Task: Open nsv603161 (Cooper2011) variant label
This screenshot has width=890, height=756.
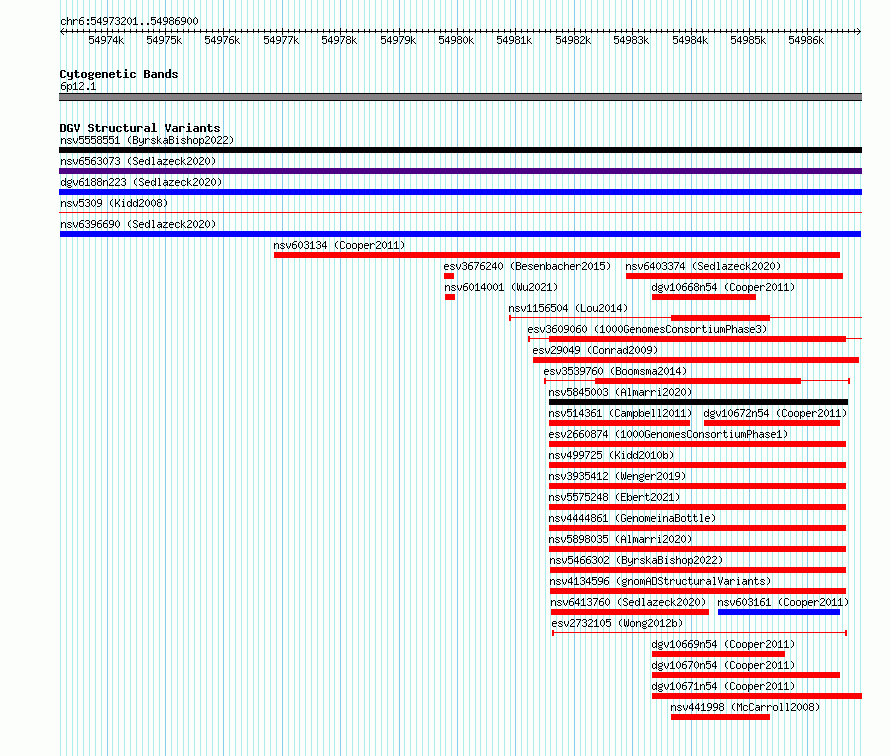Action: [x=783, y=602]
